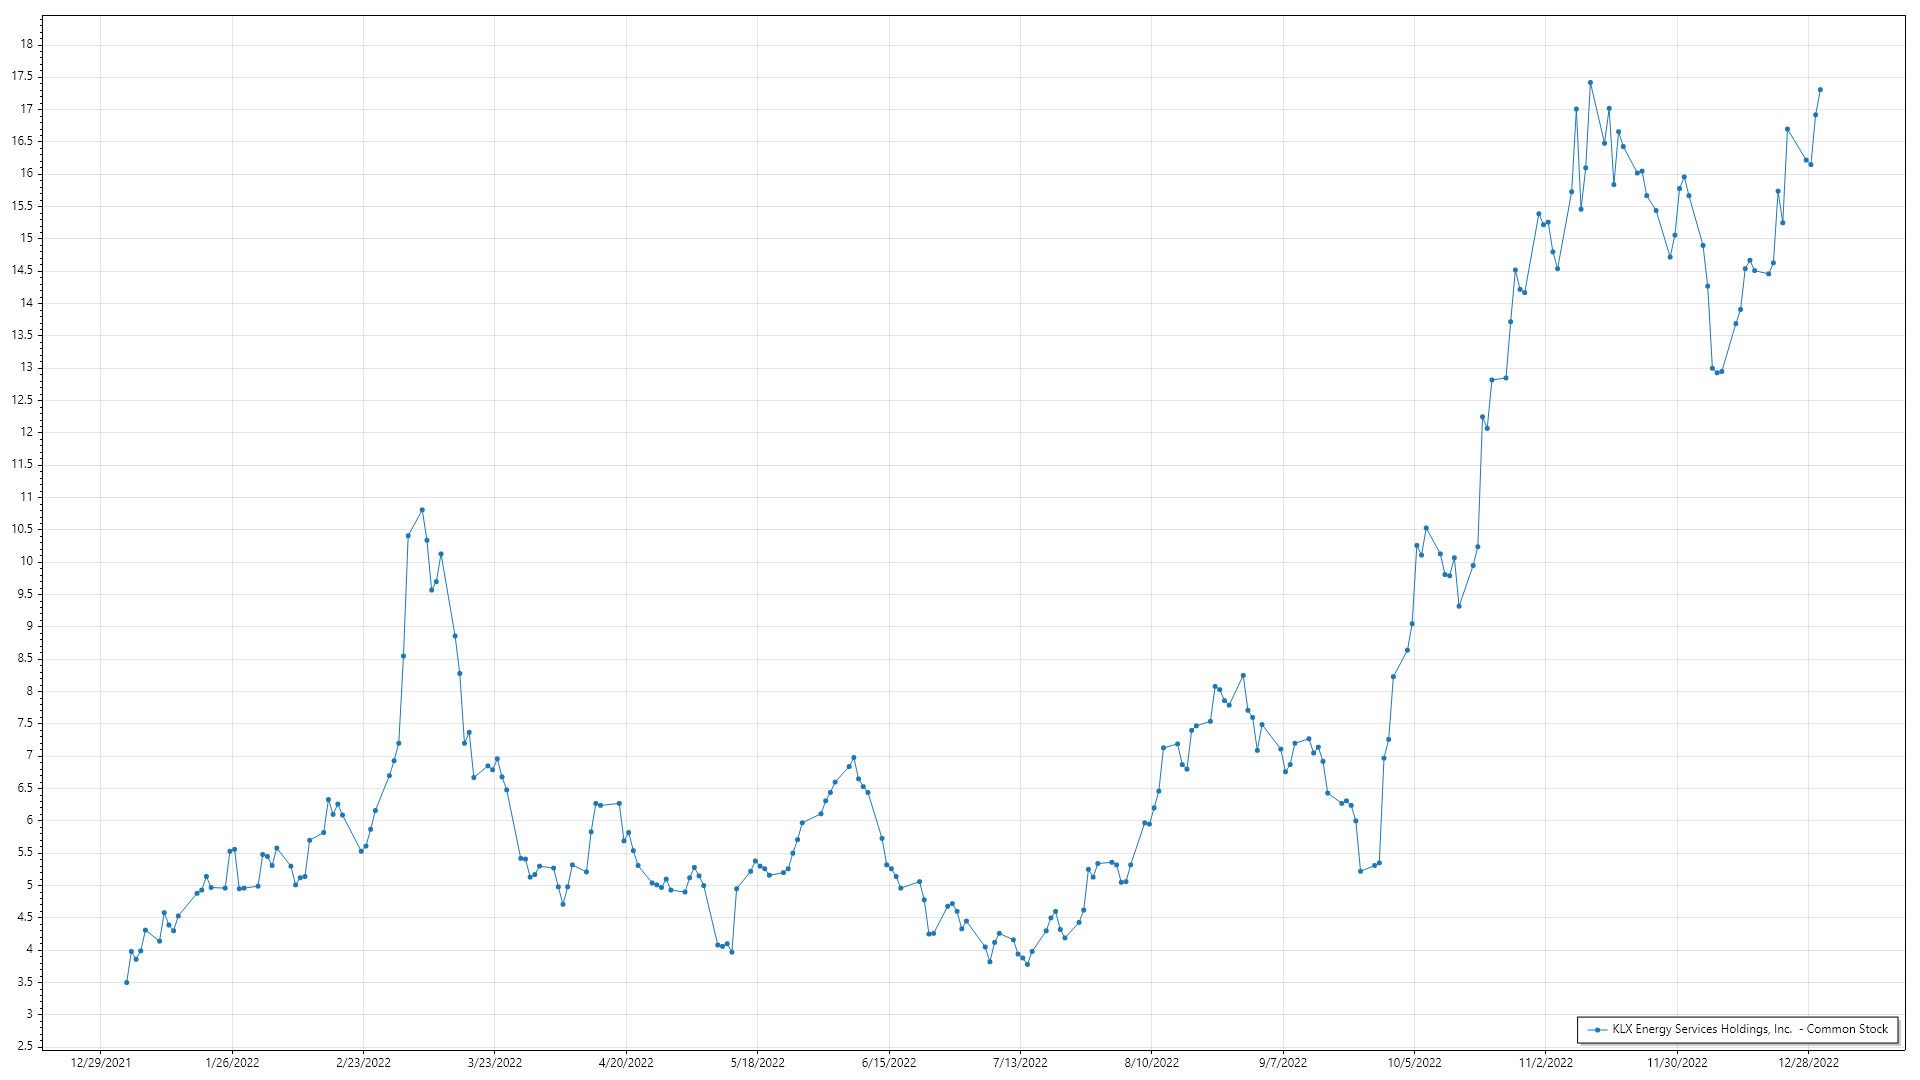Click the March peak data point near 10.8
The width and height of the screenshot is (1920, 1080).
pos(422,510)
